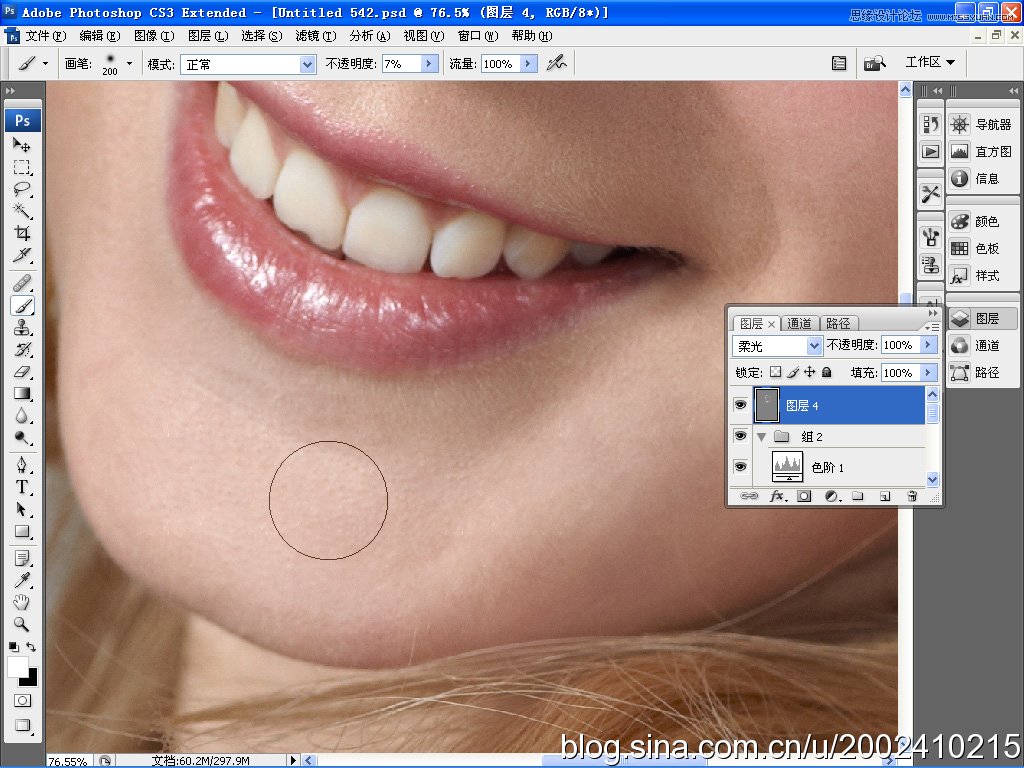Select the History Brush tool

[22, 349]
